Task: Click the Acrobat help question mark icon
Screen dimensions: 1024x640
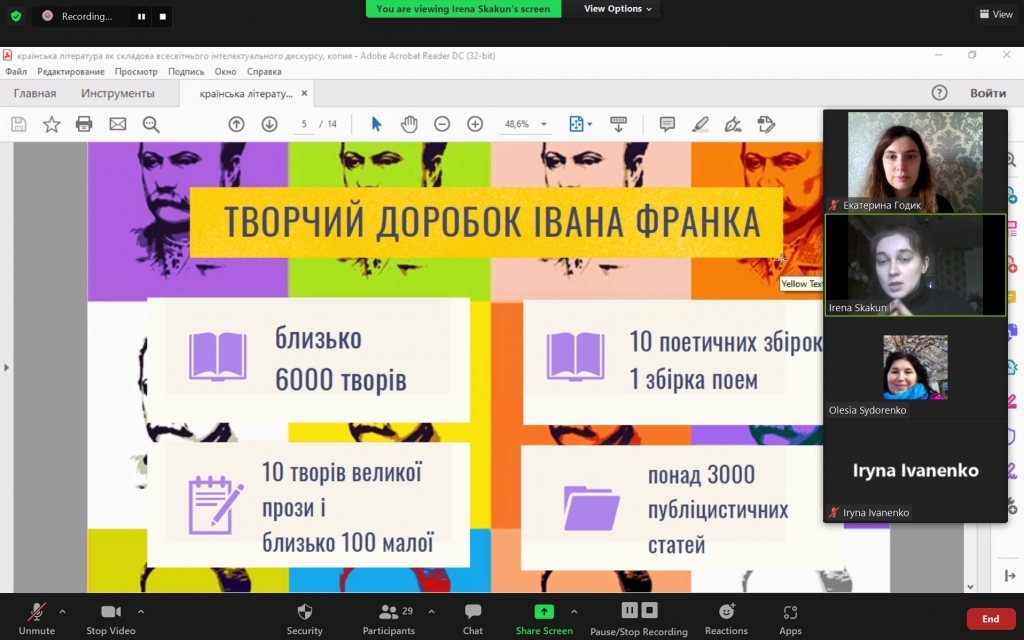Action: [939, 93]
